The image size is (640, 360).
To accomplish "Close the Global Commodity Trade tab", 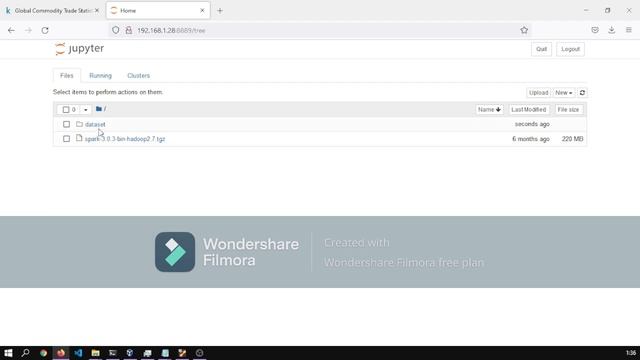I will coord(97,11).
